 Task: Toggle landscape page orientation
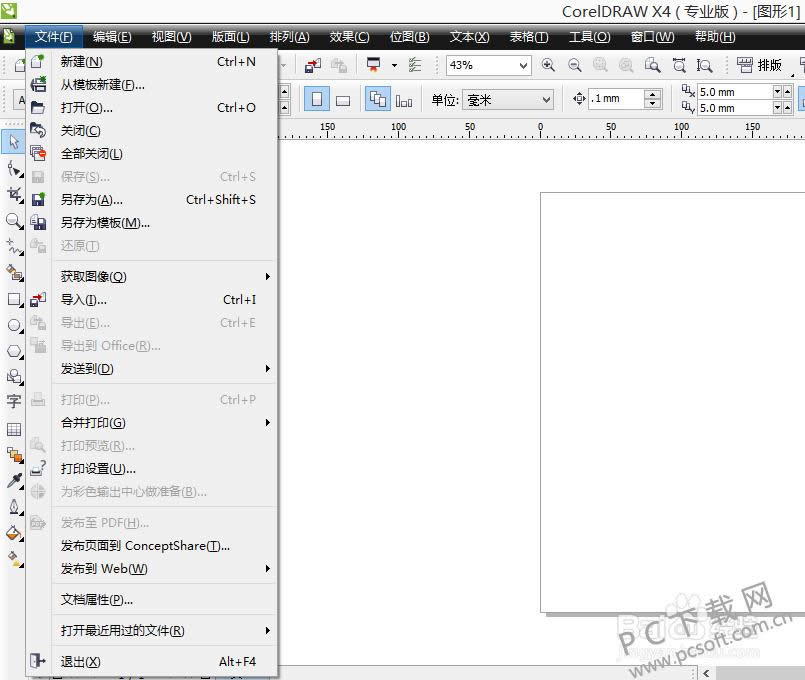pos(343,99)
